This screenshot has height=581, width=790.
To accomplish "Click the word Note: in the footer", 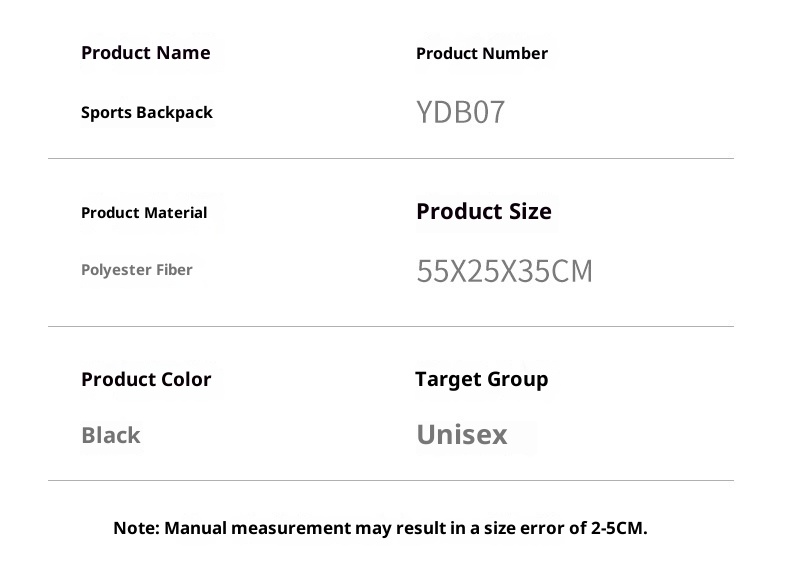I will 136,527.
